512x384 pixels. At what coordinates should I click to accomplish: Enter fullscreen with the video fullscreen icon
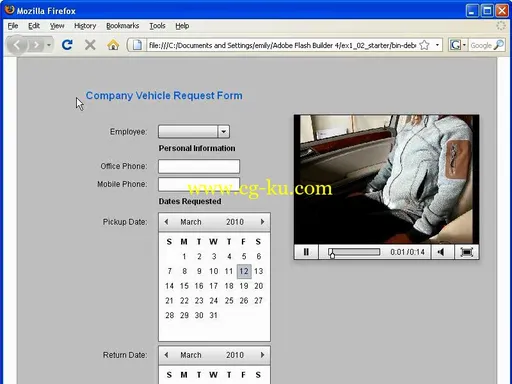click(467, 252)
